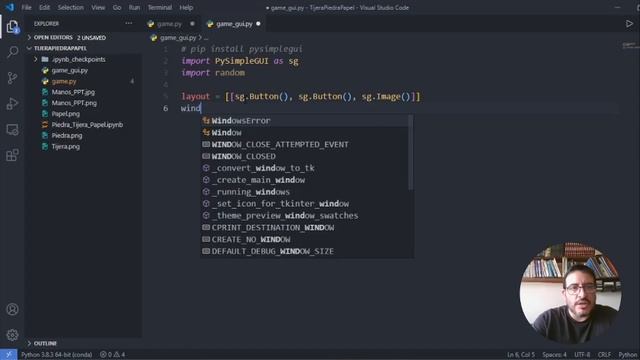Open the Explorer view in activity bar
Viewport: 640px width, 360px height.
pyautogui.click(x=12, y=27)
